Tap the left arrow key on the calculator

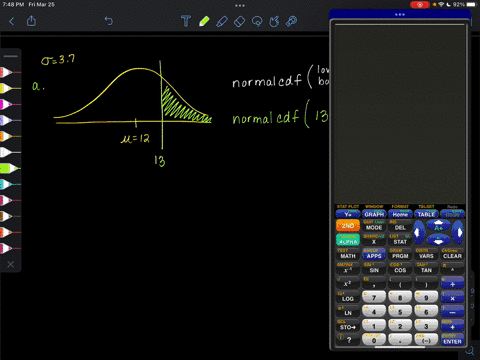point(419,233)
